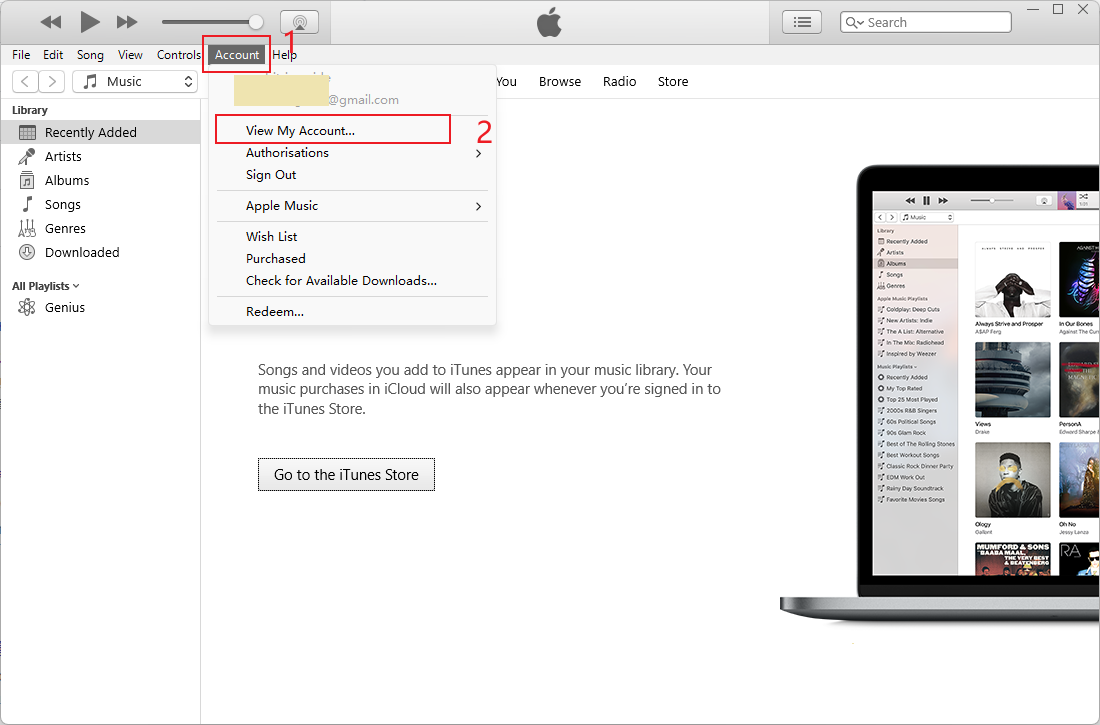Open the Help menu
The image size is (1100, 725).
285,55
